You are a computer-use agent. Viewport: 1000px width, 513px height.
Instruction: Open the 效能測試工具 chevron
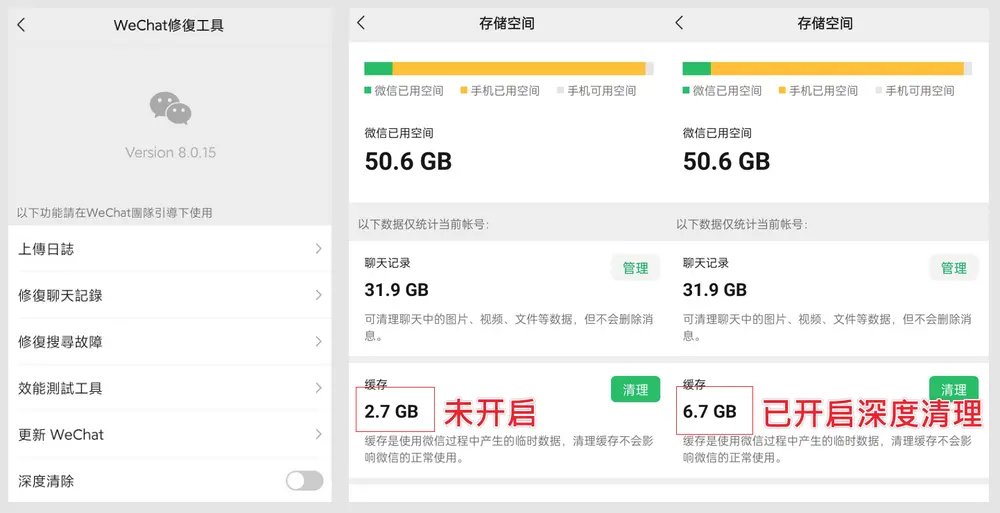[318, 388]
